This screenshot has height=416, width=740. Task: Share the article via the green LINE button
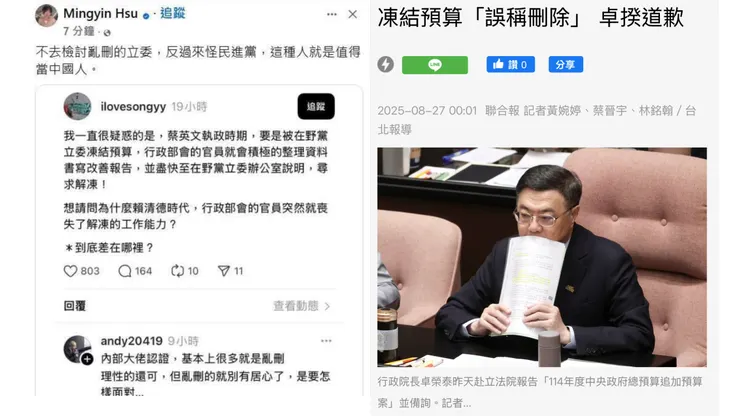[x=435, y=65]
